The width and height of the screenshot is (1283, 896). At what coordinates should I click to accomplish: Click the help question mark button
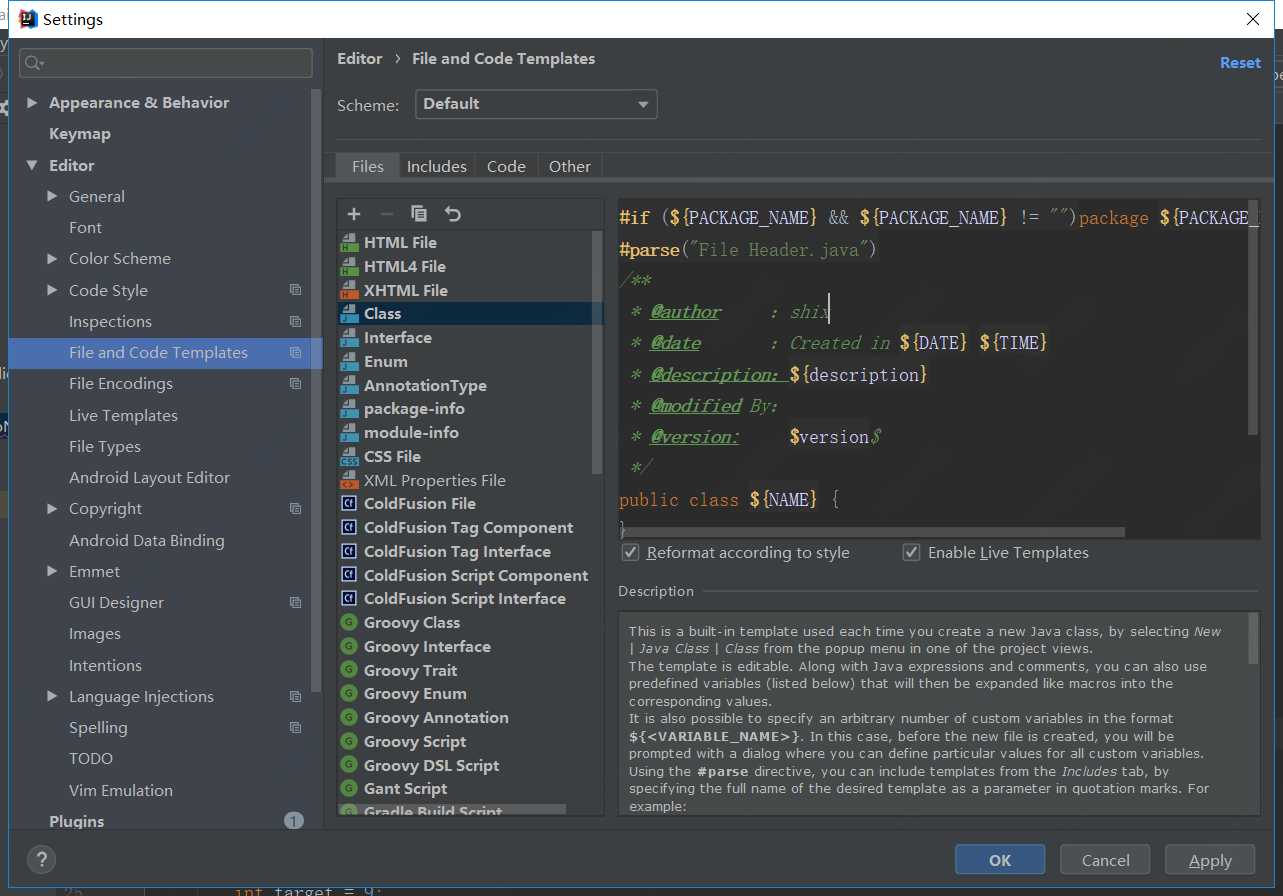tap(41, 859)
